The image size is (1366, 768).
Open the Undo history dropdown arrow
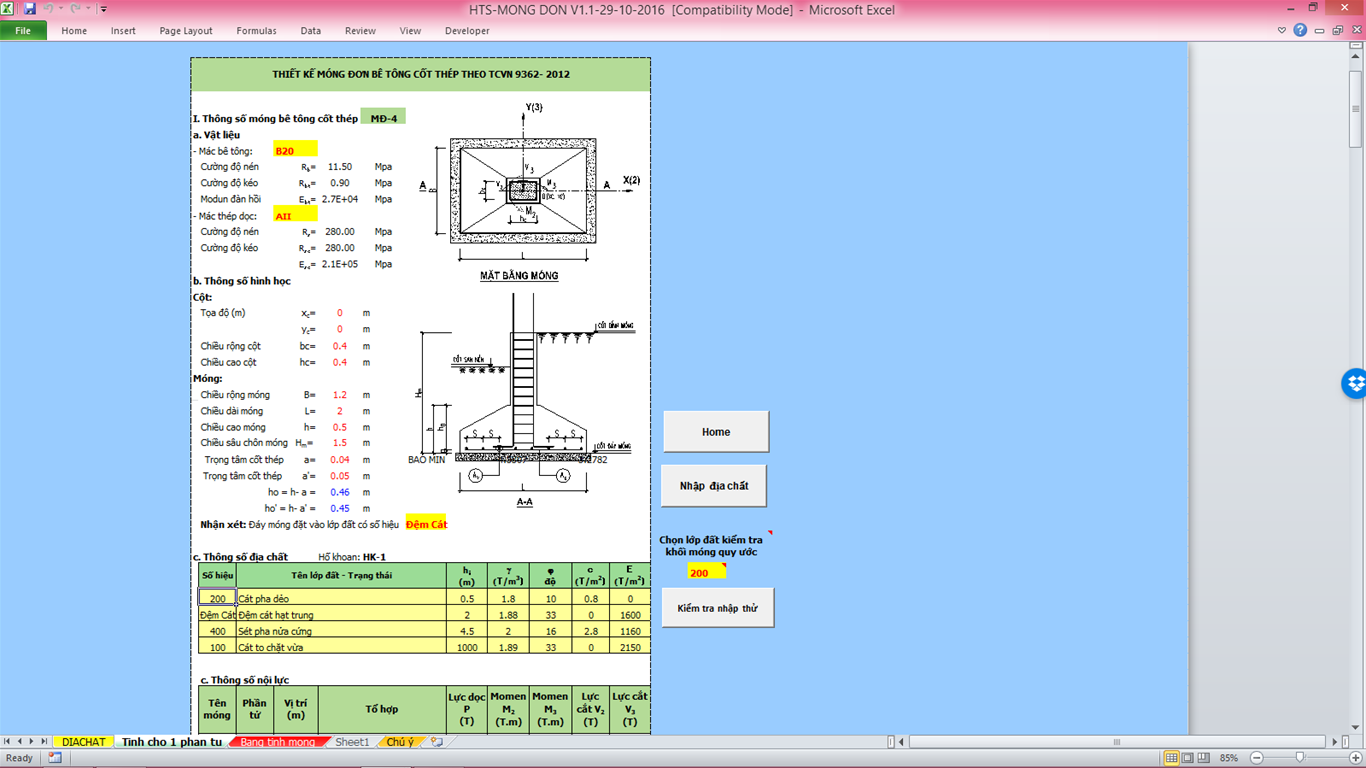tap(60, 9)
